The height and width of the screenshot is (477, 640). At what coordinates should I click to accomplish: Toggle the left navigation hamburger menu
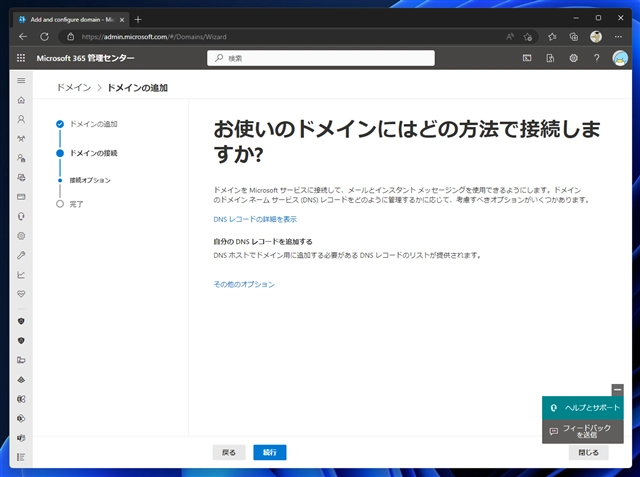(x=21, y=80)
